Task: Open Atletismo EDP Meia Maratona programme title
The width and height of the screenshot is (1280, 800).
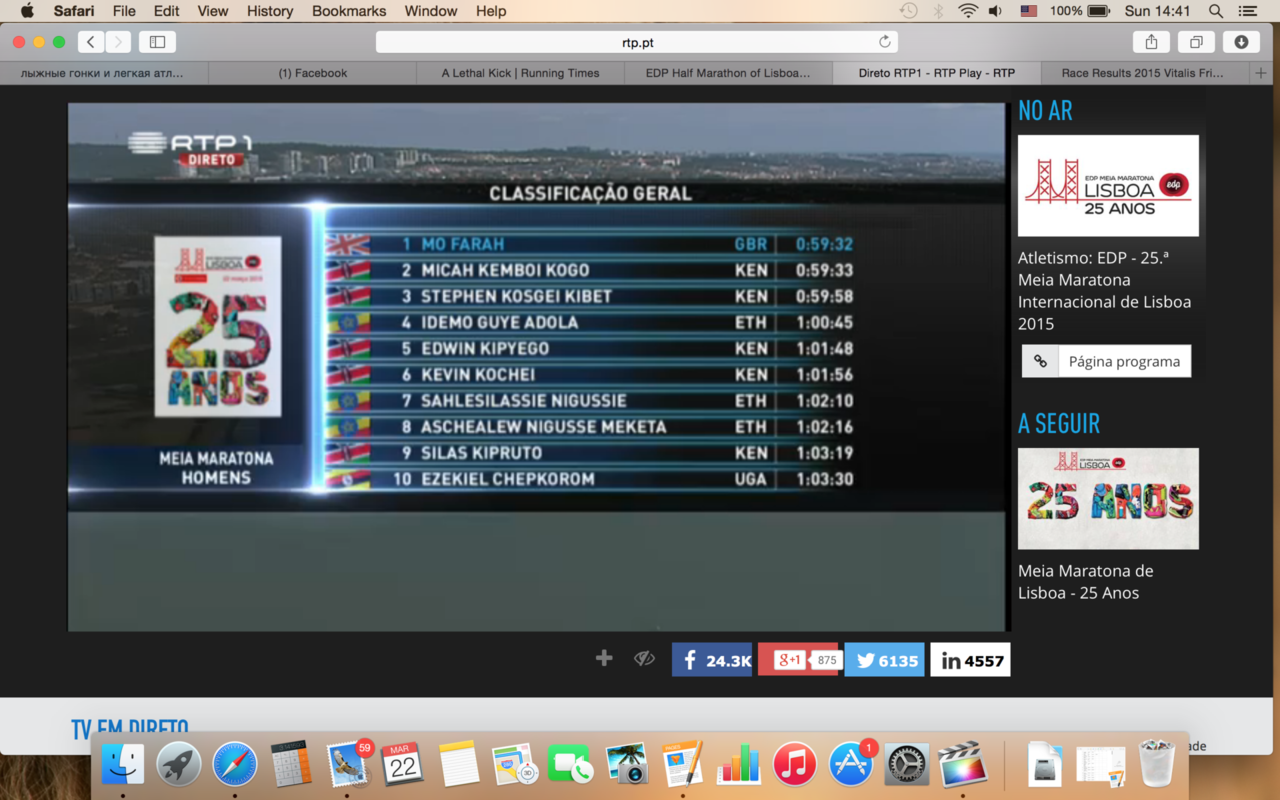Action: 1104,291
